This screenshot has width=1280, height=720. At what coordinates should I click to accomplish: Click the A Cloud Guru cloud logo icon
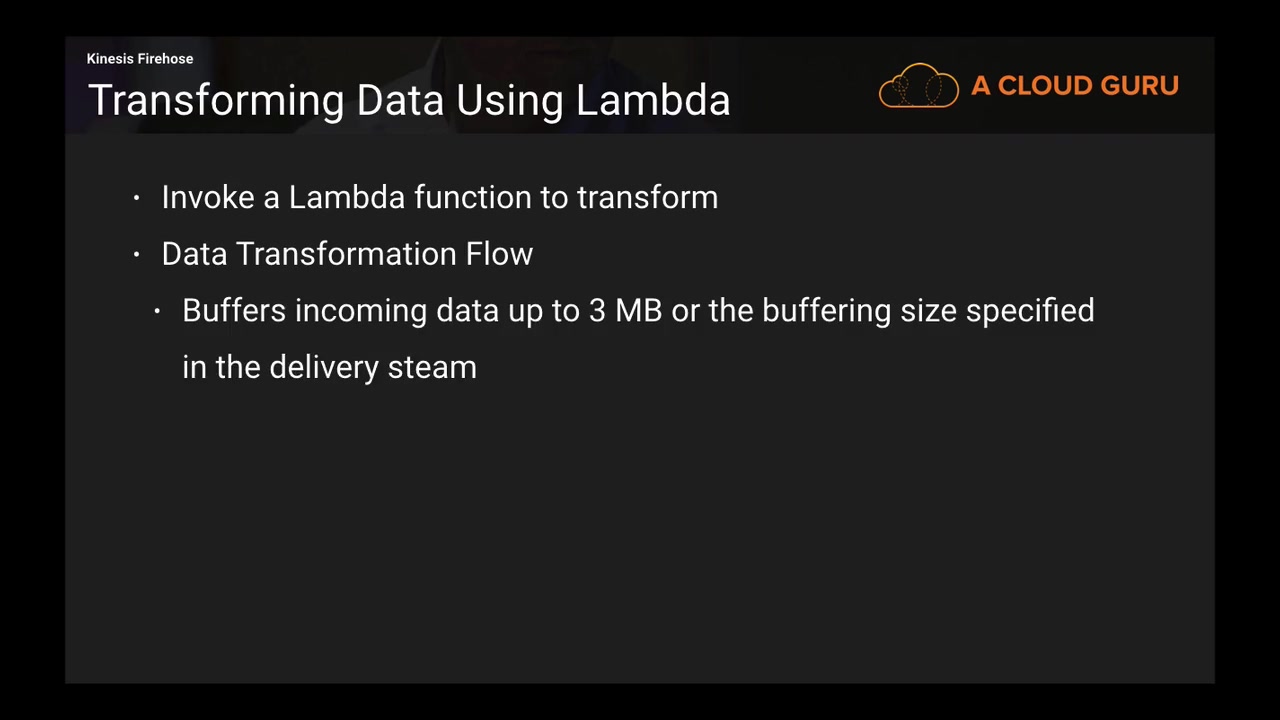click(x=918, y=86)
